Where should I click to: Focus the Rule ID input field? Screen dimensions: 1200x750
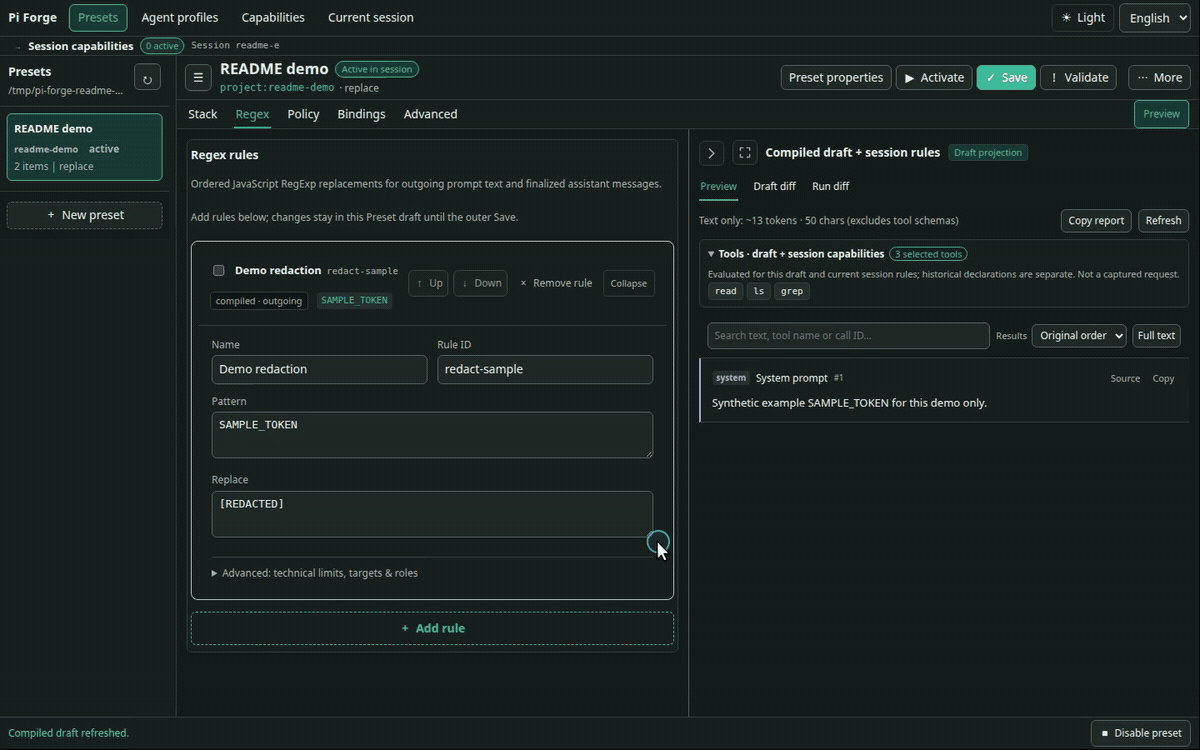tap(545, 369)
